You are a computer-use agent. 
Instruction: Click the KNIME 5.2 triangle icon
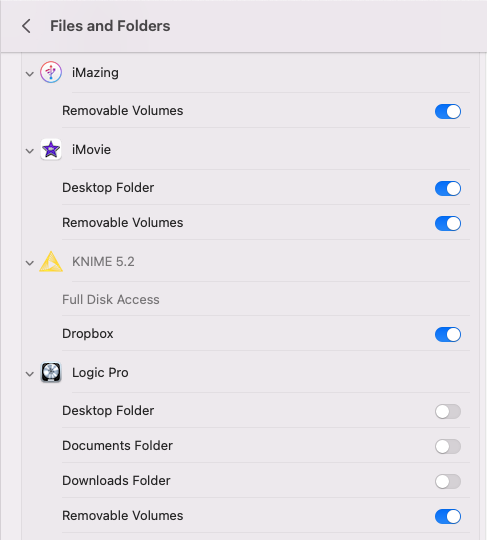click(x=51, y=261)
